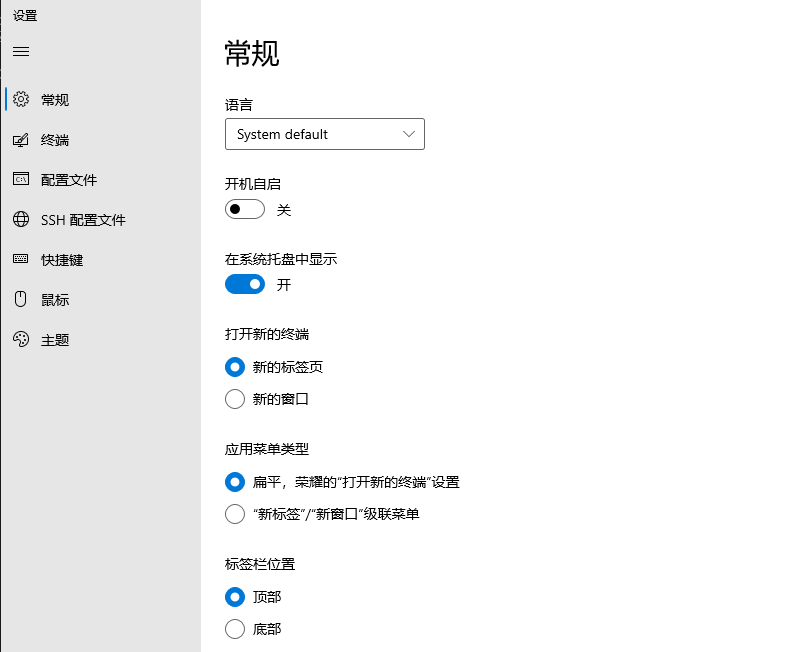Enable the 开机自启 toggle switch
The image size is (800, 652).
(245, 210)
